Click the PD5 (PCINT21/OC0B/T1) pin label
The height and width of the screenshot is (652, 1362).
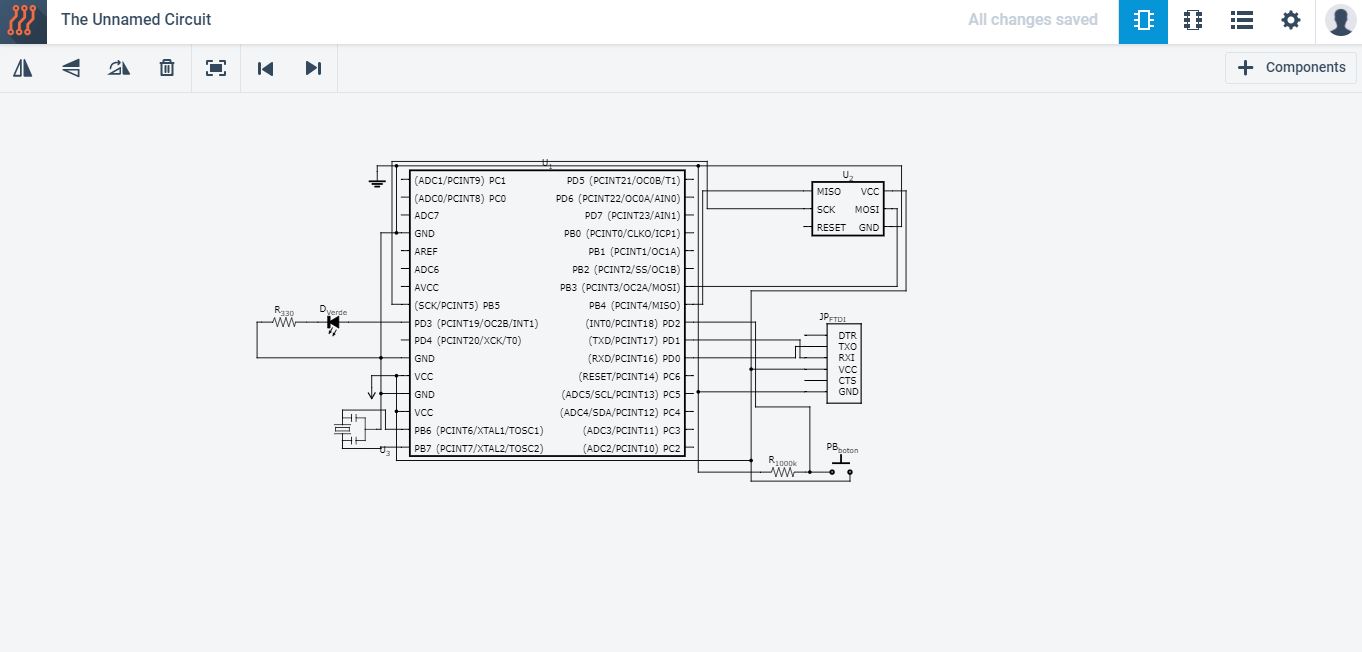click(x=623, y=181)
